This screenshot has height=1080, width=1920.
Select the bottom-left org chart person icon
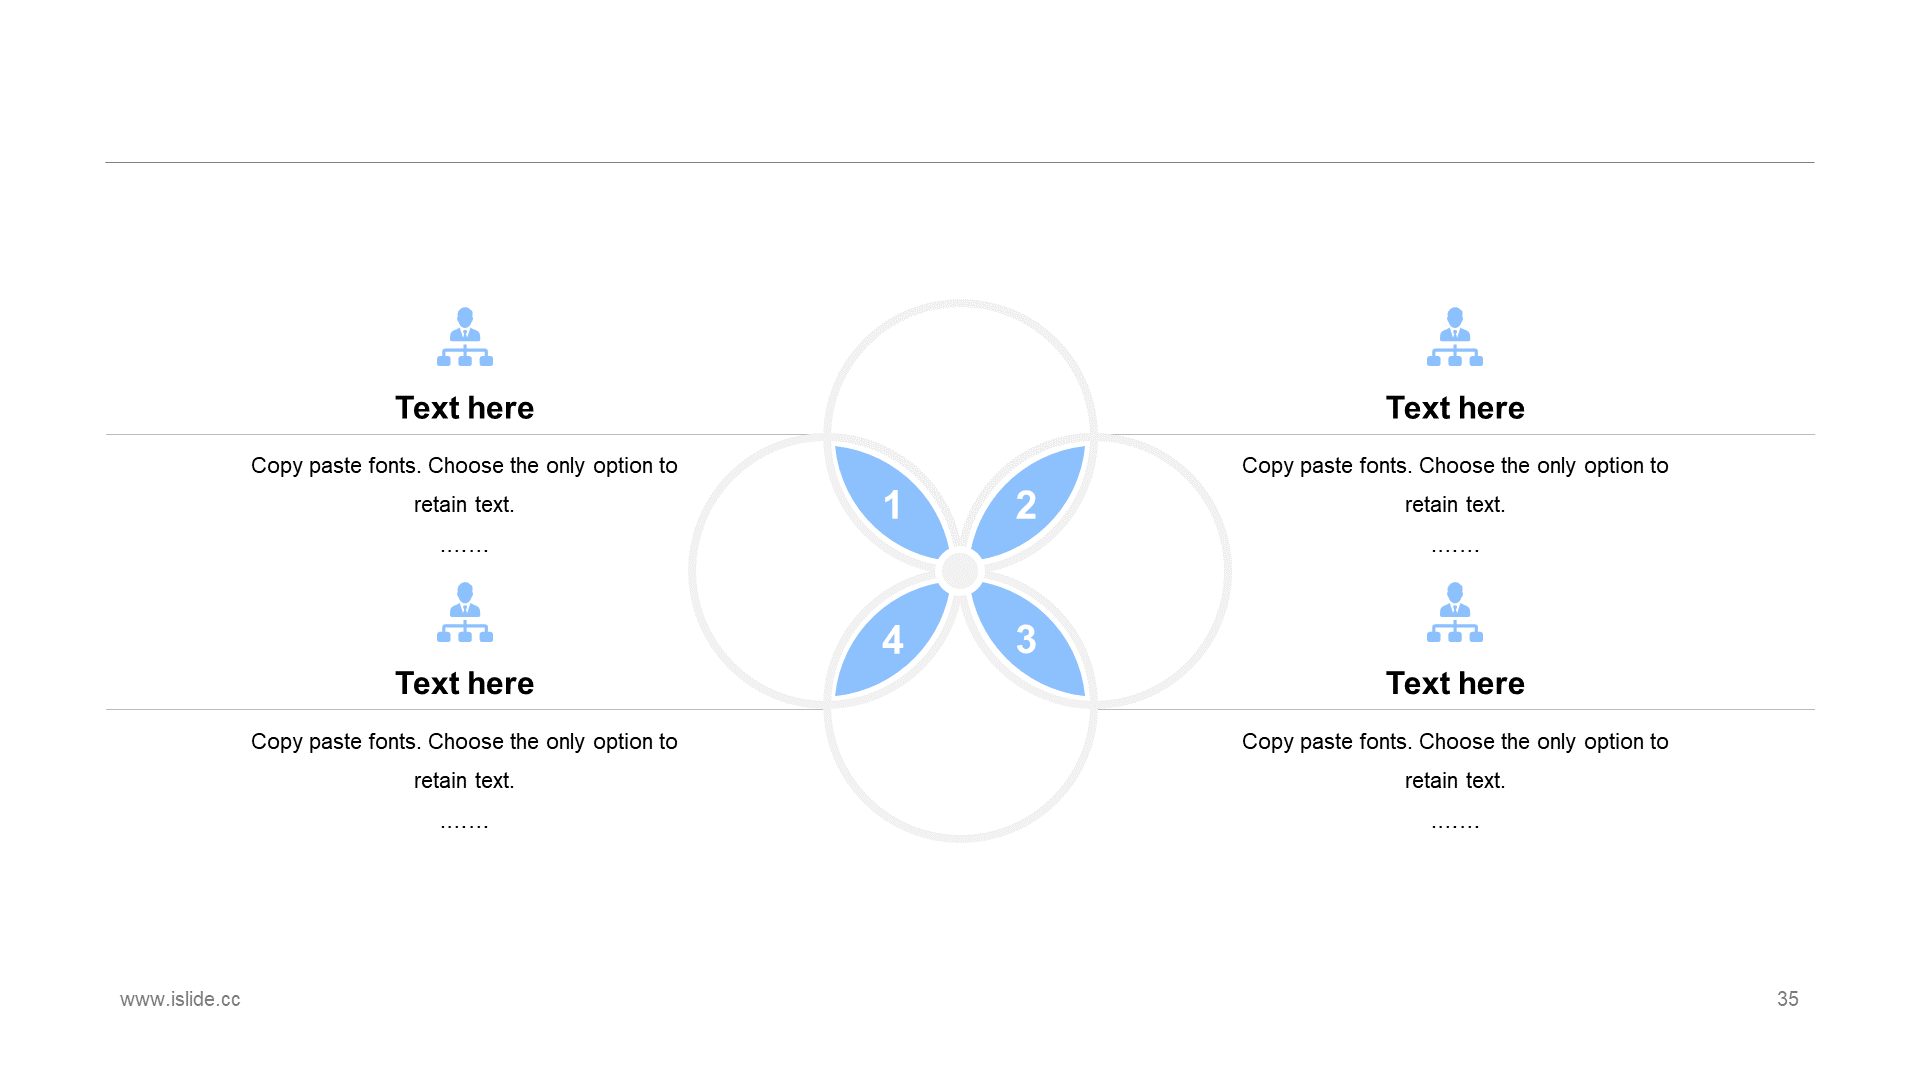point(465,612)
